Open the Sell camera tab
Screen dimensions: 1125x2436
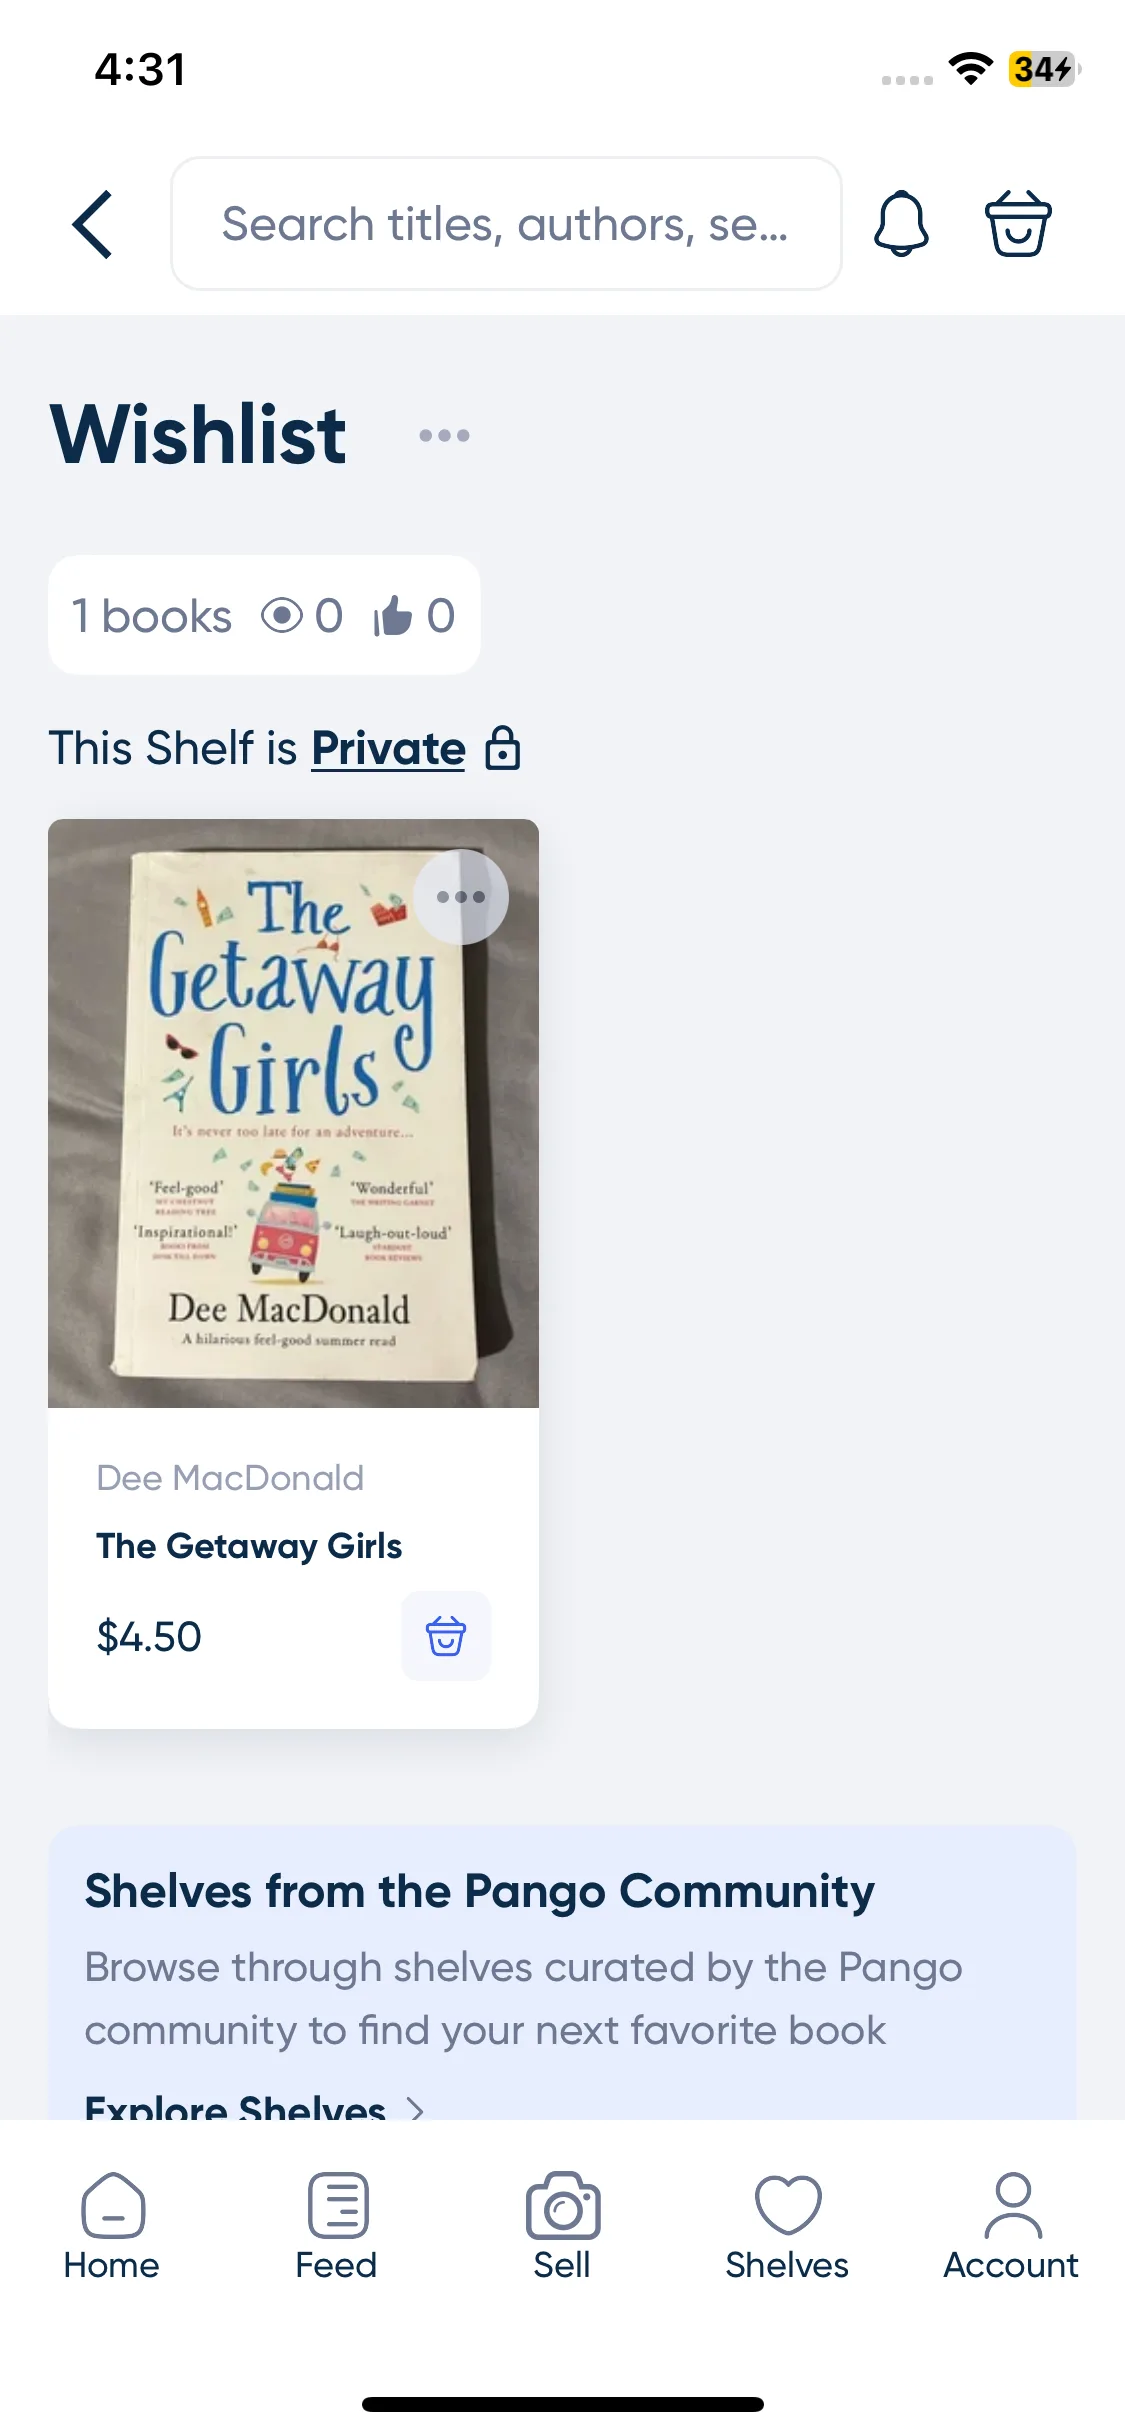coord(562,2226)
